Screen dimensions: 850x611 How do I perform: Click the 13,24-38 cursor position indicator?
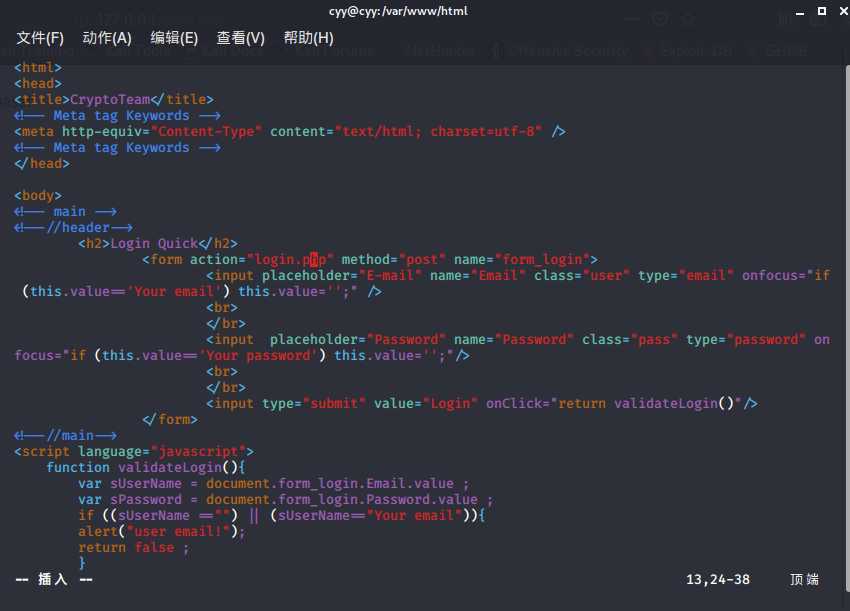tap(717, 580)
